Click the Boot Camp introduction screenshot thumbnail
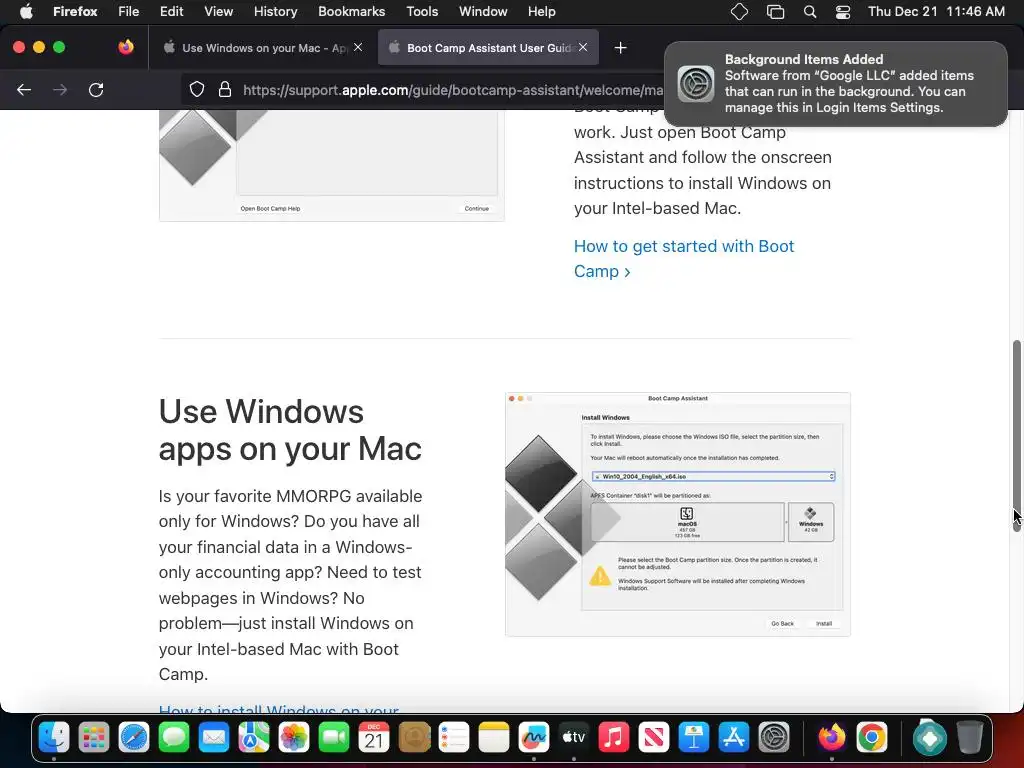 332,165
